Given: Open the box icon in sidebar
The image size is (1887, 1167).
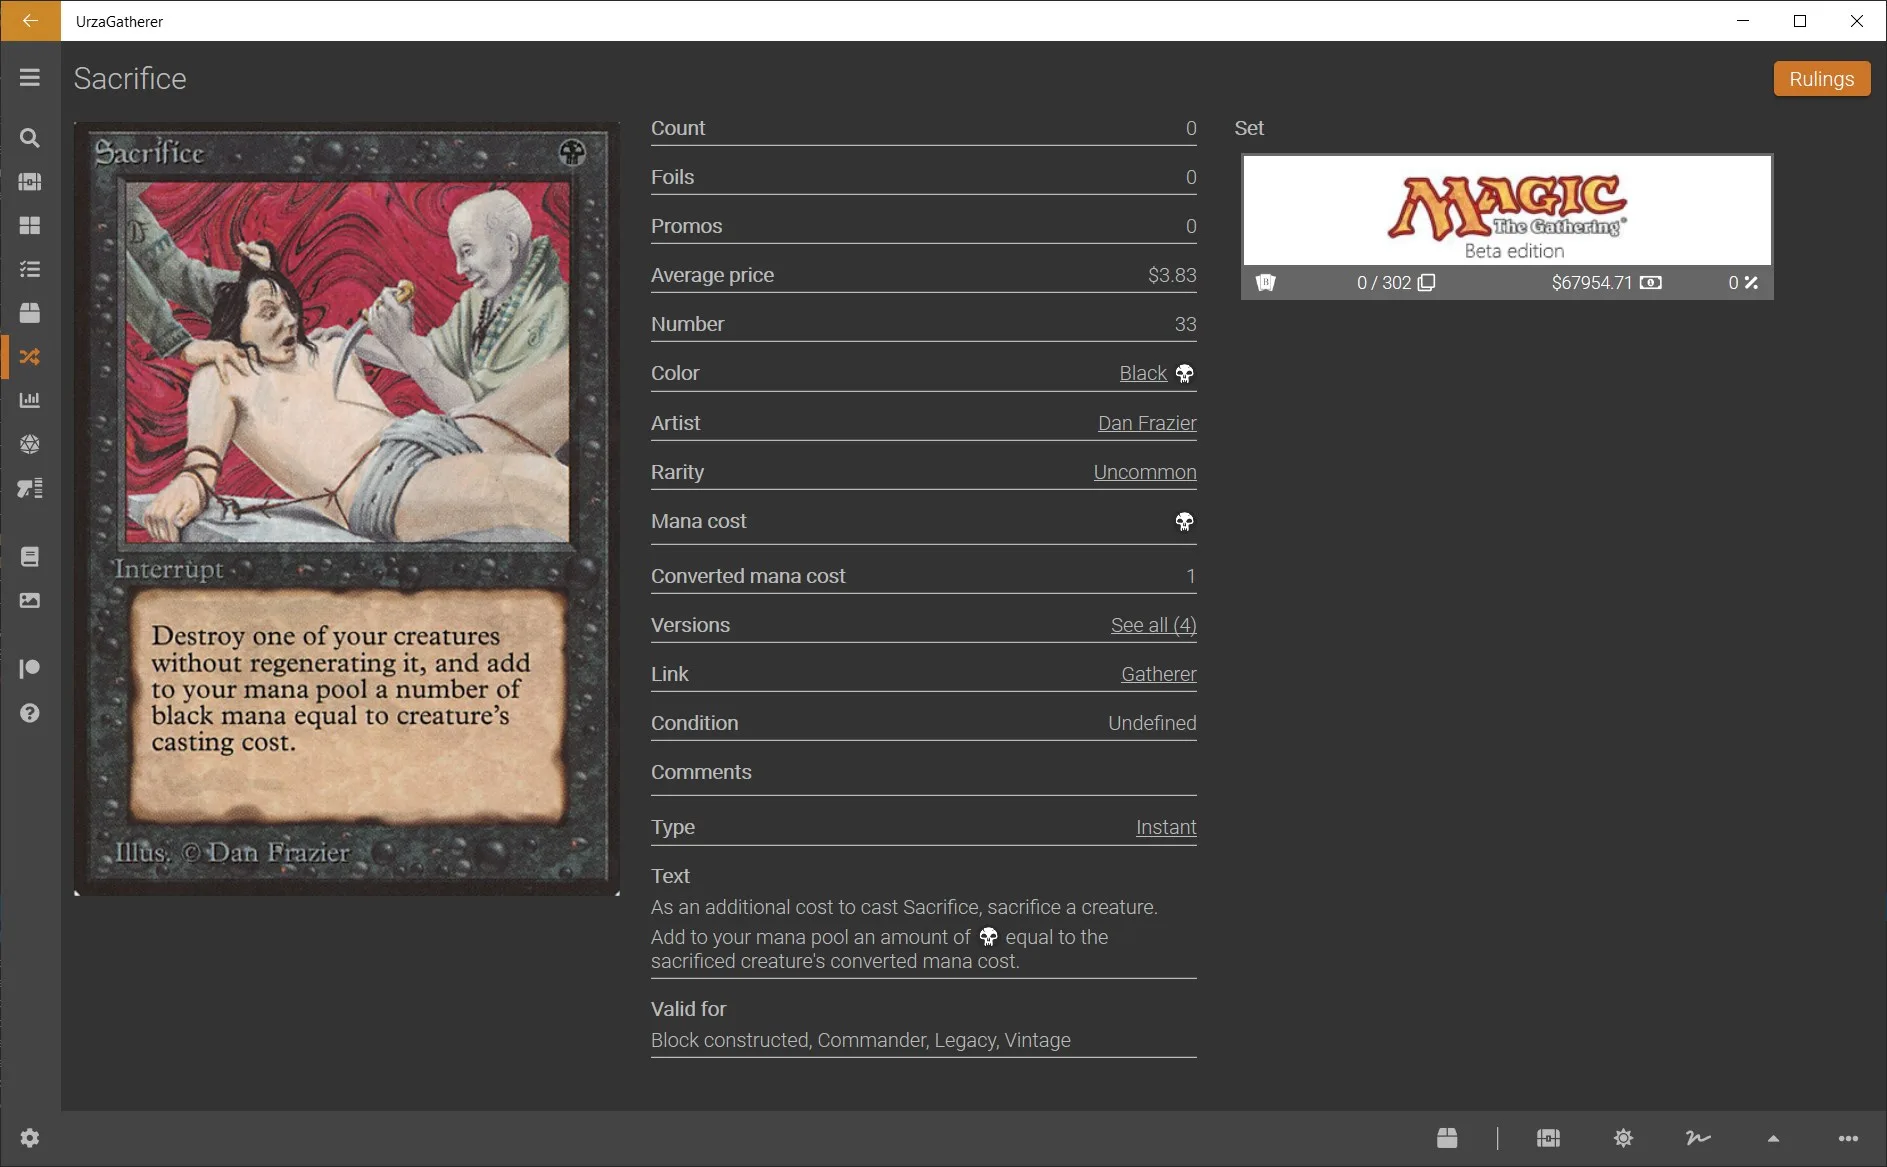Looking at the screenshot, I should click(x=30, y=313).
